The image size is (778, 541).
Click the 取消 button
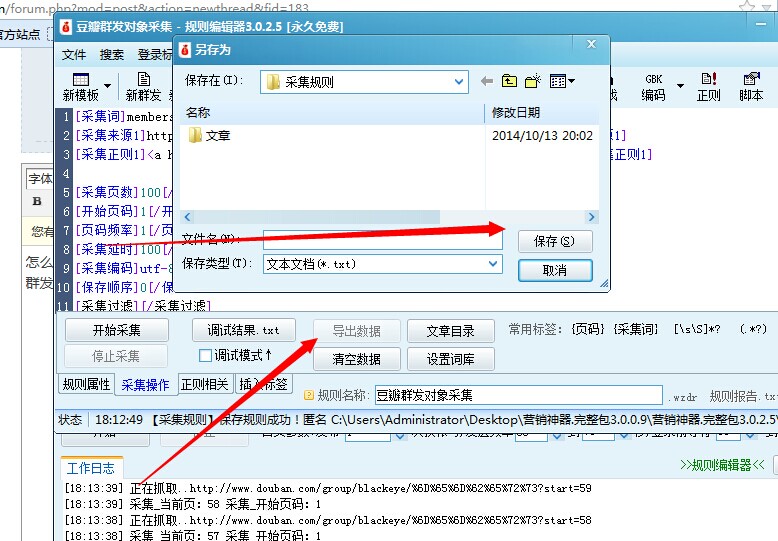(555, 270)
